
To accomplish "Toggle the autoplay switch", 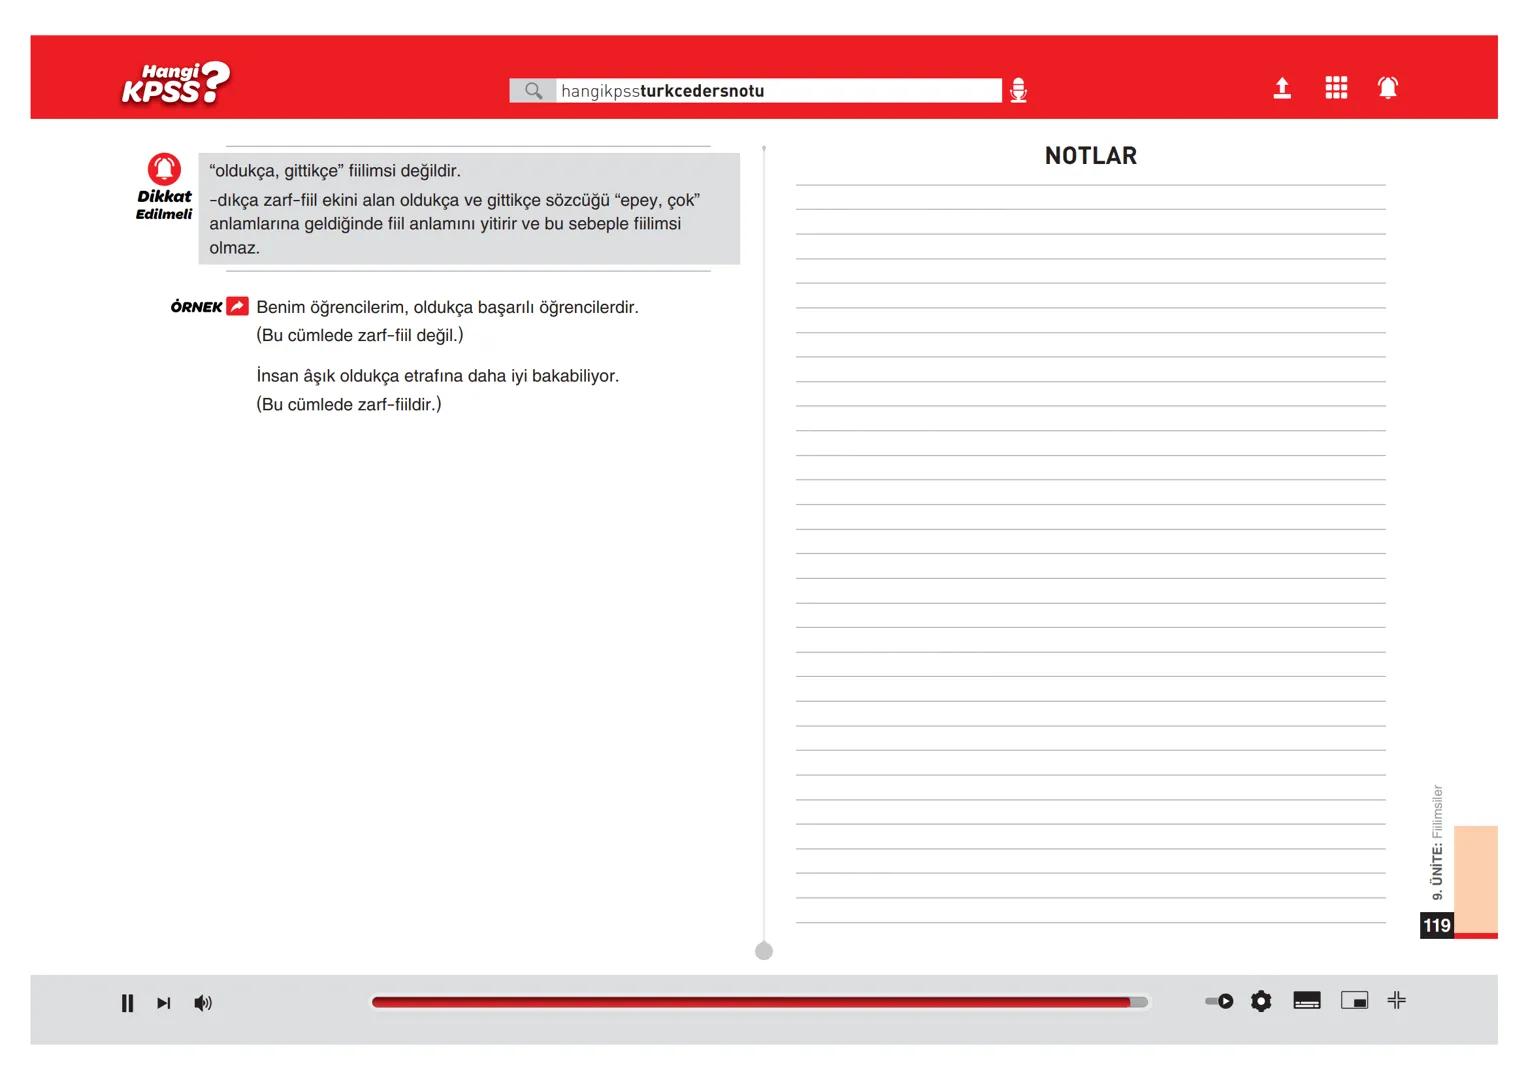I will 1219,1001.
